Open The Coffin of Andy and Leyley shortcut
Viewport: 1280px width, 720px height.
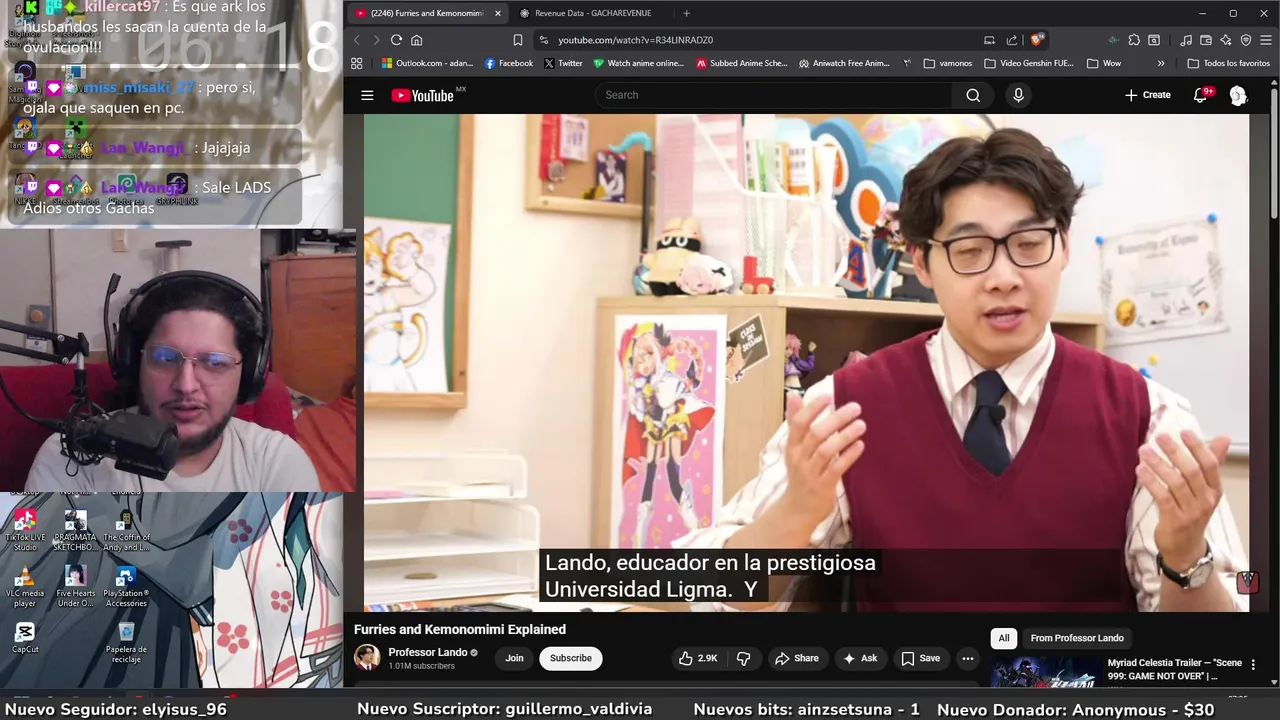[126, 530]
